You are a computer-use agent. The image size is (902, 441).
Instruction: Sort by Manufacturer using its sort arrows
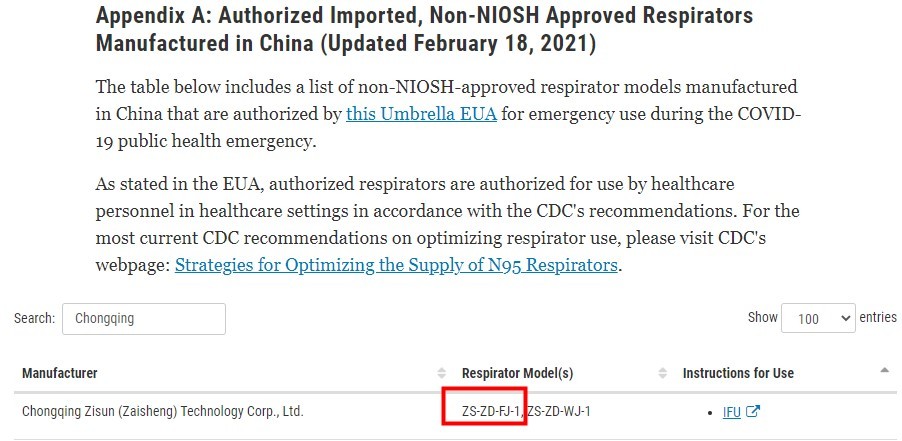click(441, 373)
